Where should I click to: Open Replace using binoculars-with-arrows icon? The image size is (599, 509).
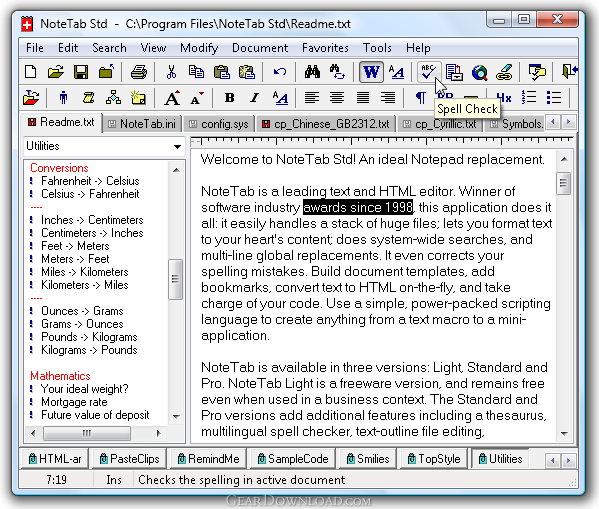point(337,72)
